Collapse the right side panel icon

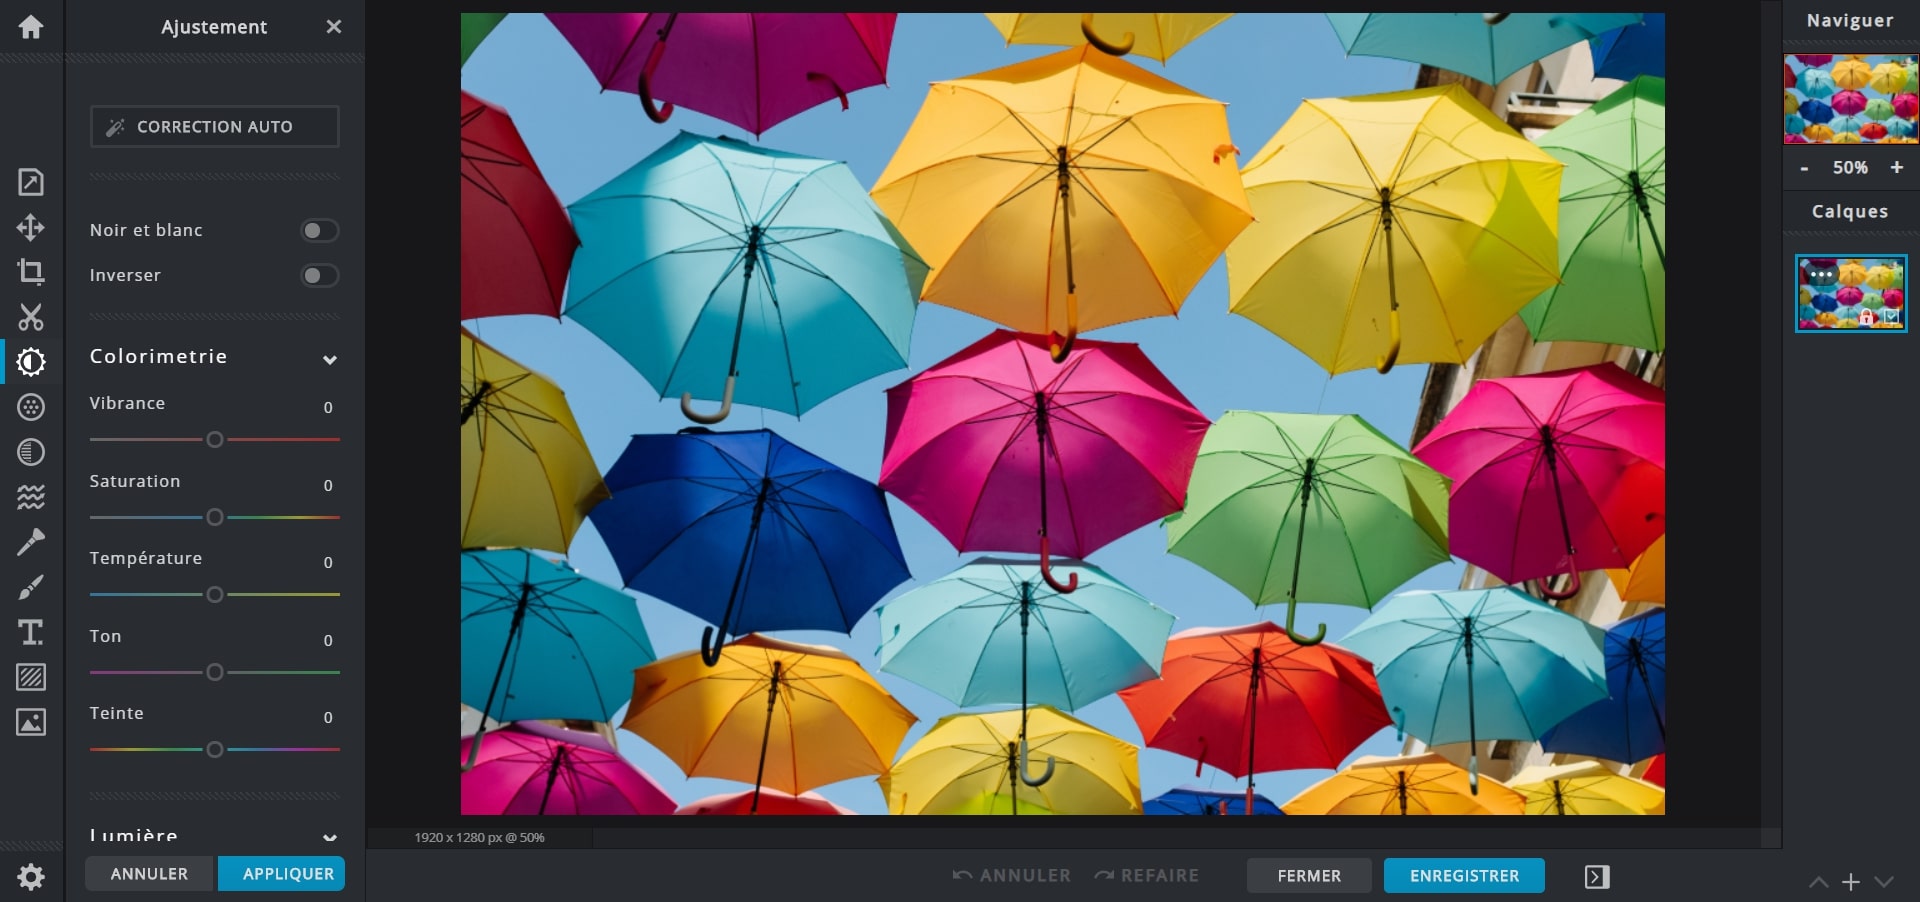pyautogui.click(x=1597, y=877)
